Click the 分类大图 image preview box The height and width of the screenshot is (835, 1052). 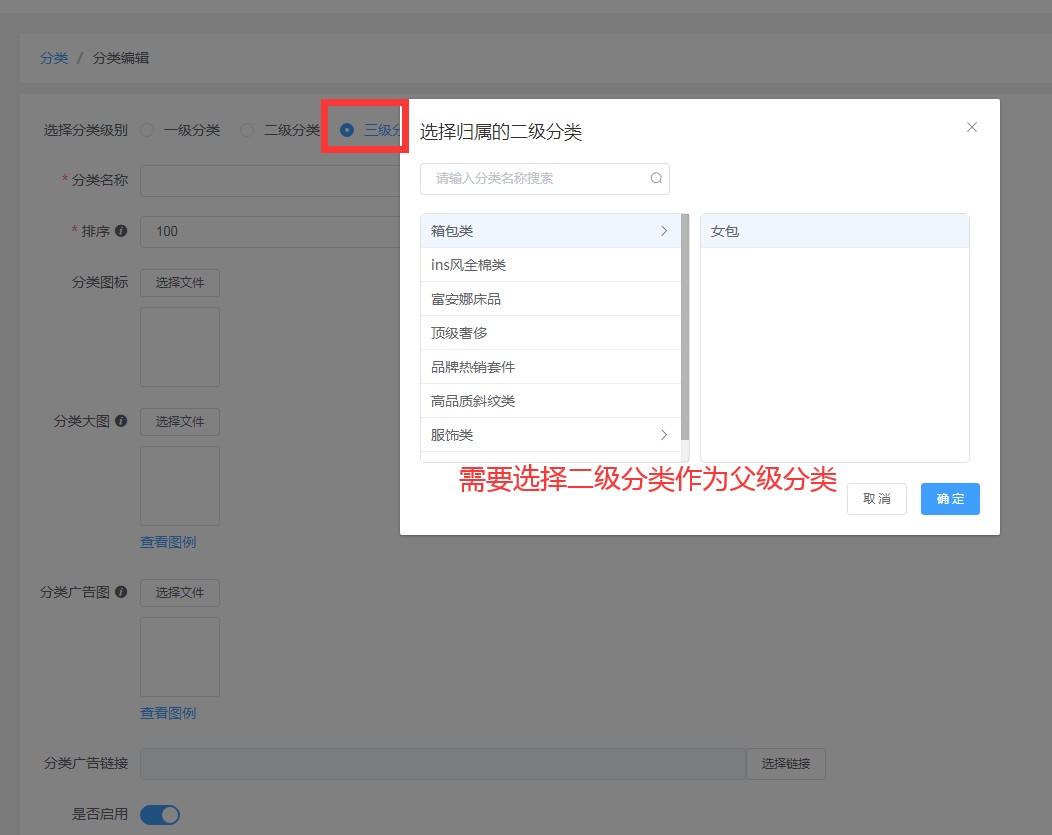[x=180, y=486]
